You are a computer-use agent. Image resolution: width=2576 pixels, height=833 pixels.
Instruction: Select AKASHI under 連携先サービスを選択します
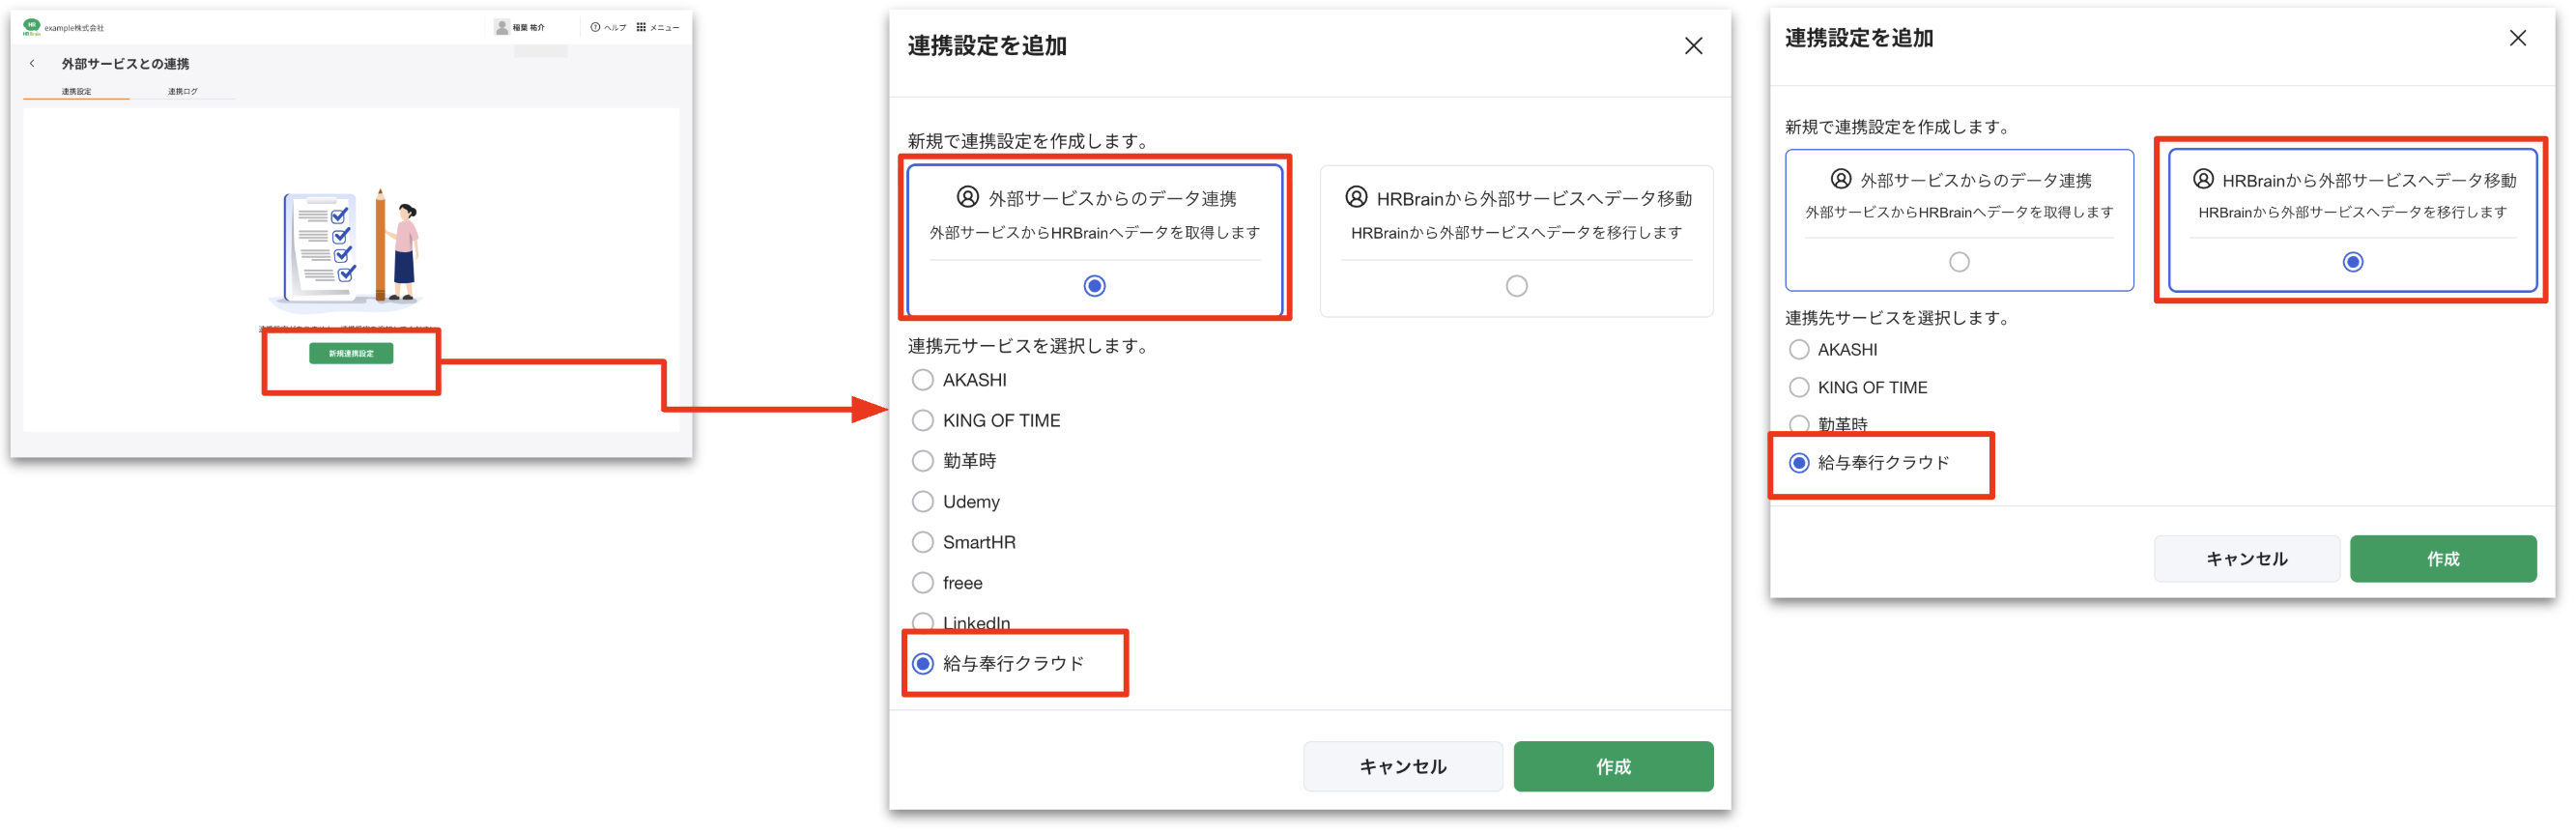coord(1798,349)
